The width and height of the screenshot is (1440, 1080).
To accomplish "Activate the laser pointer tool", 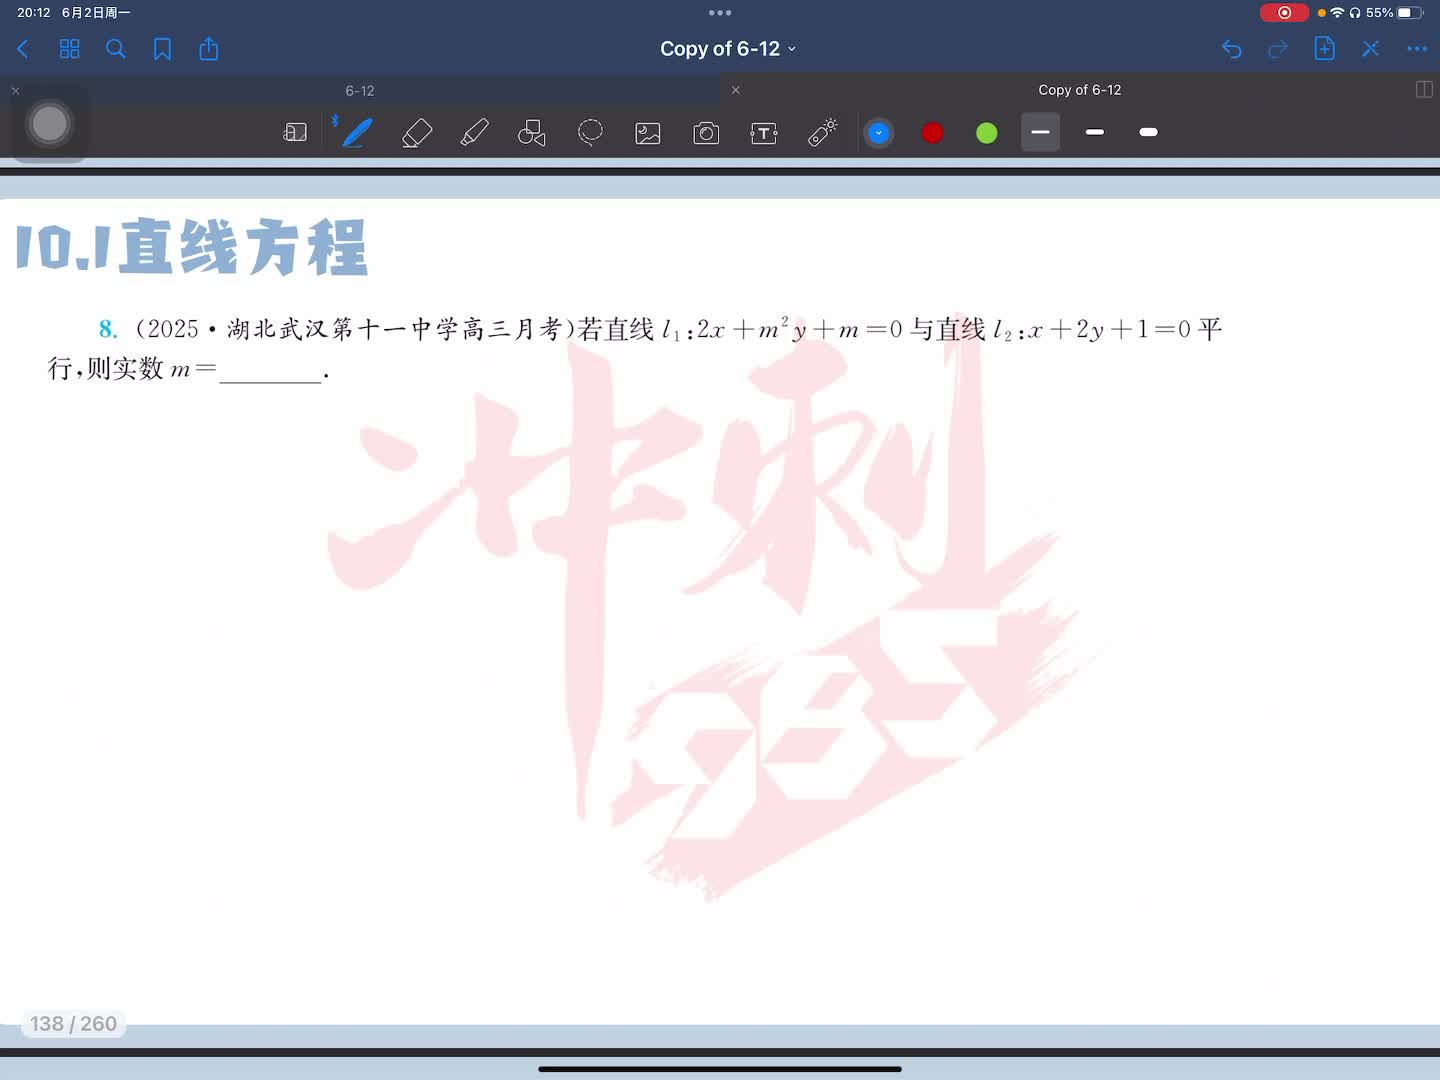I will coord(822,132).
